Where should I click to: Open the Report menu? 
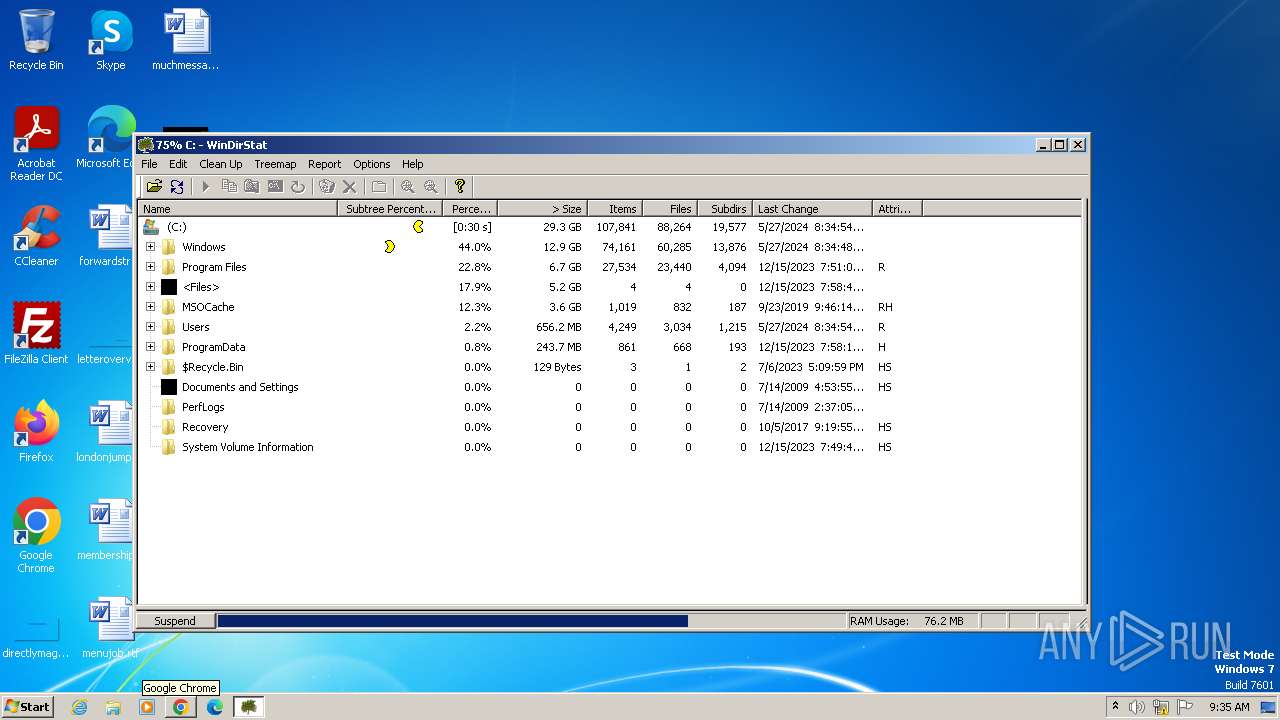[324, 164]
